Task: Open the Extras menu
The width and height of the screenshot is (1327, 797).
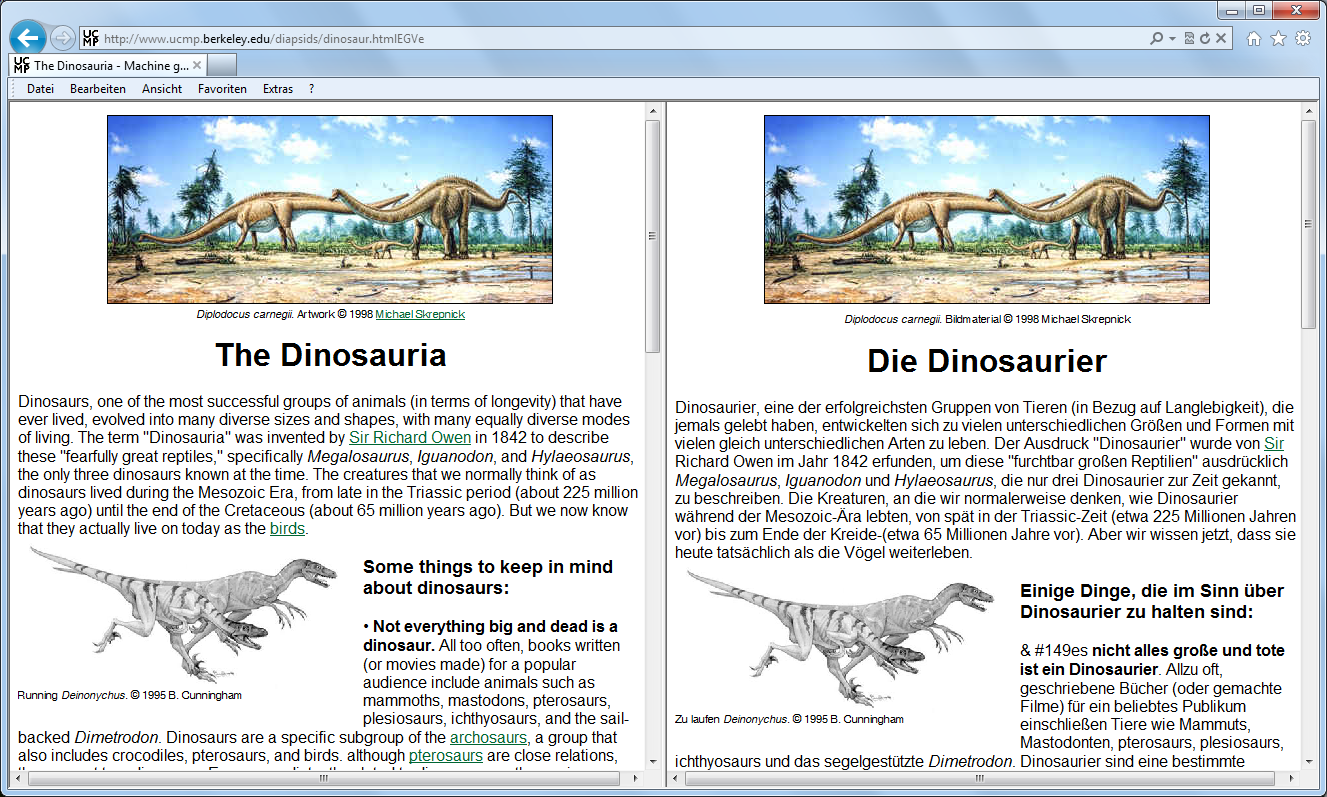Action: point(278,89)
